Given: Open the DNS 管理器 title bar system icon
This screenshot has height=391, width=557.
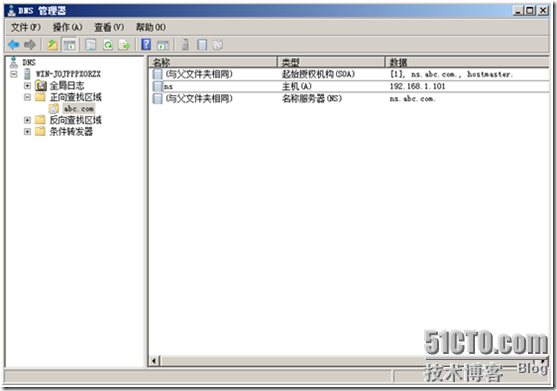Looking at the screenshot, I should click(12, 11).
